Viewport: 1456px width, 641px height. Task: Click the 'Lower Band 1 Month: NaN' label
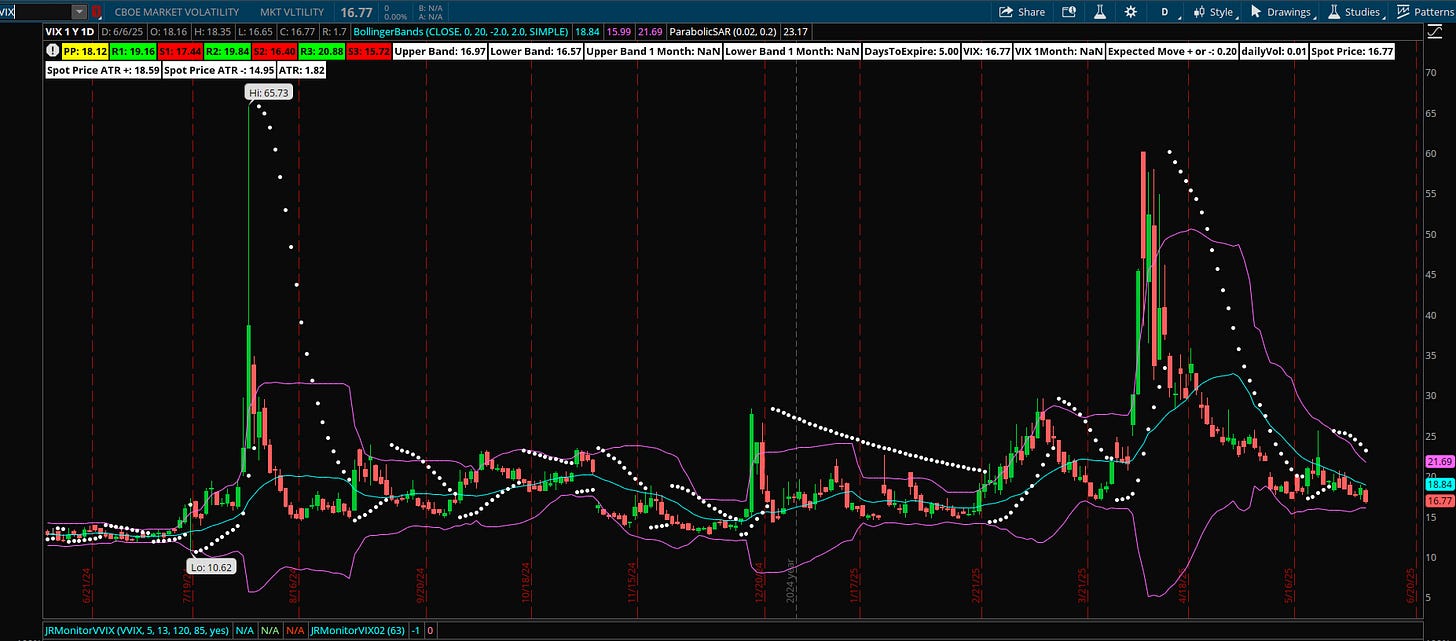click(x=792, y=51)
